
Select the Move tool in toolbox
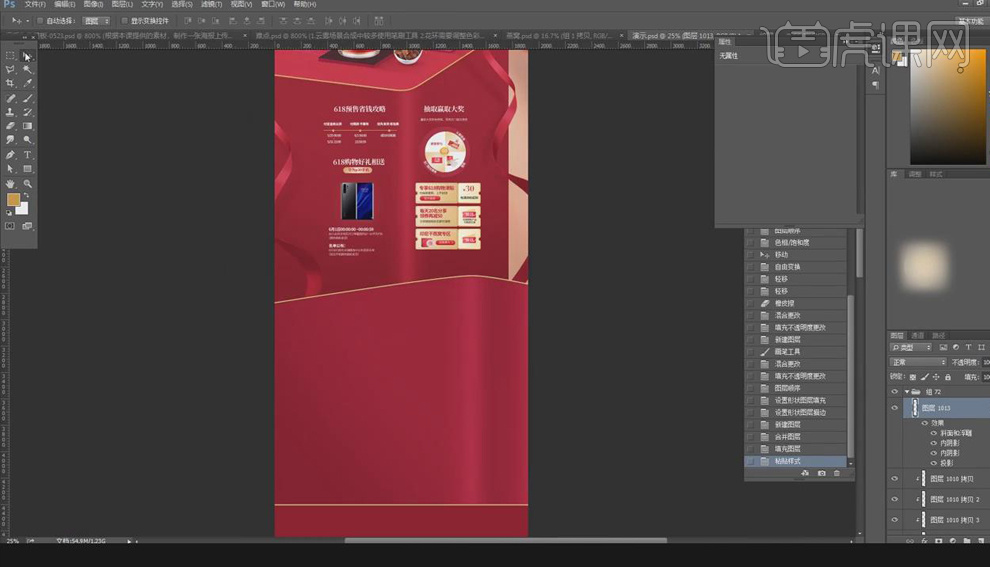point(27,56)
